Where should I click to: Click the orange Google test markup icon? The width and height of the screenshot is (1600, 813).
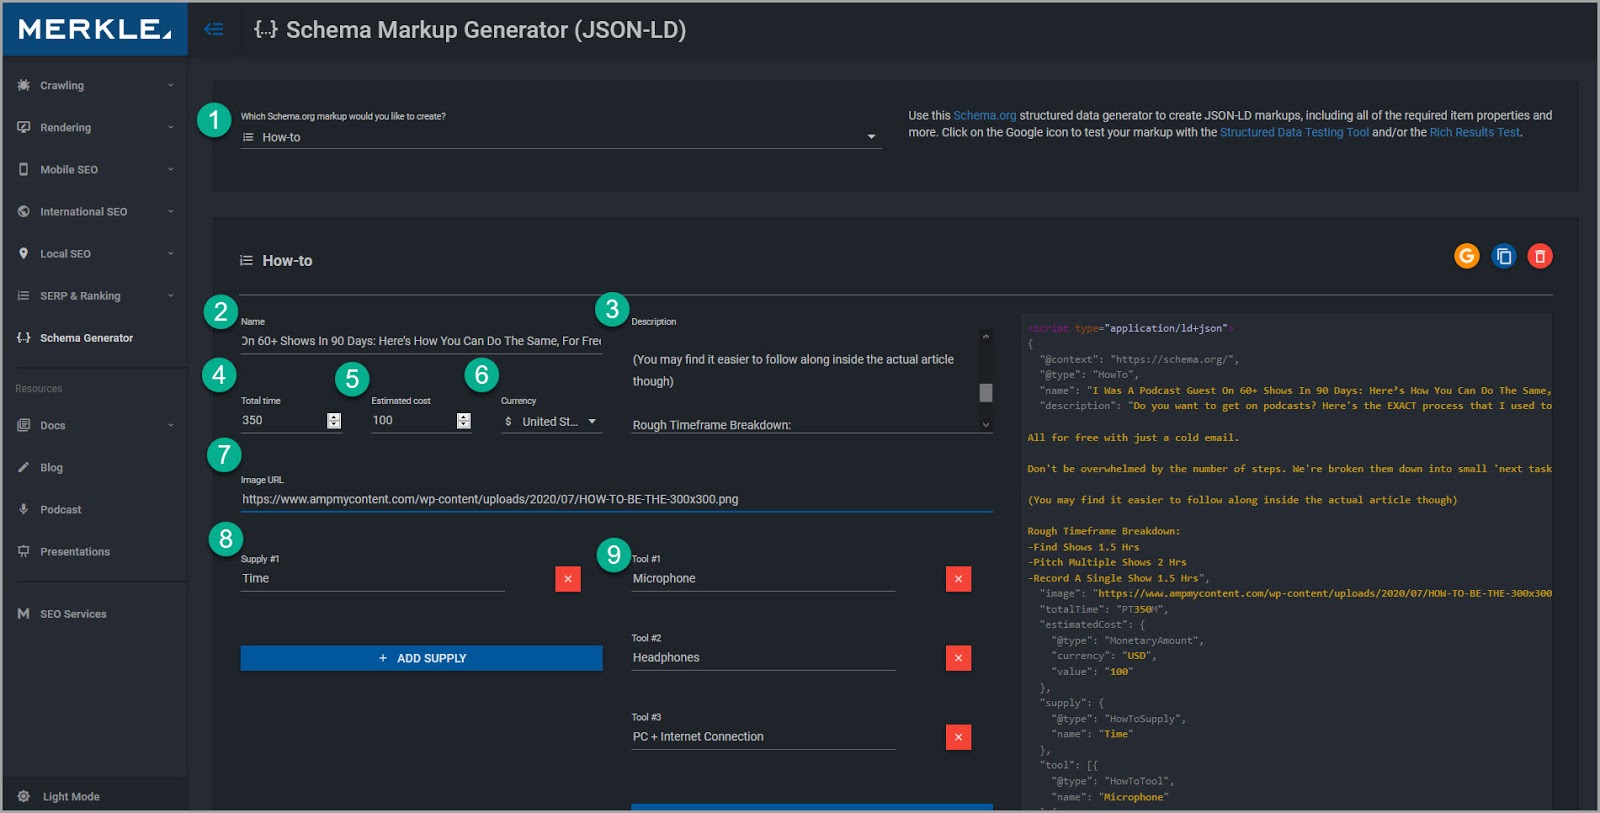(x=1466, y=256)
